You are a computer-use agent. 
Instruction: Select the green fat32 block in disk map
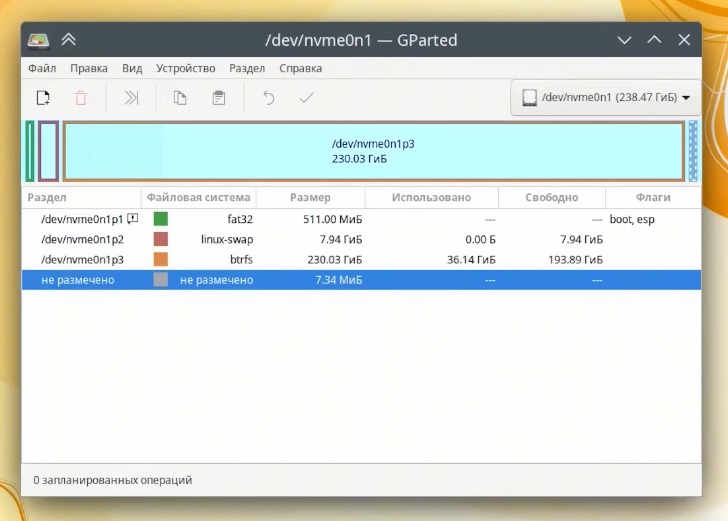[x=30, y=151]
